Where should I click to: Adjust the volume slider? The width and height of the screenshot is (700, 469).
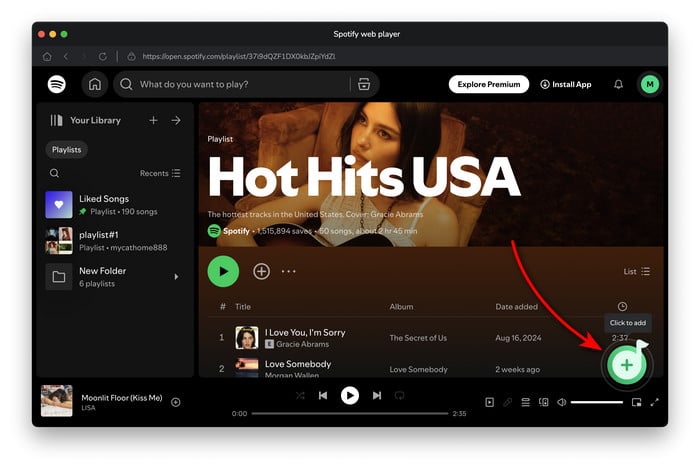(596, 403)
